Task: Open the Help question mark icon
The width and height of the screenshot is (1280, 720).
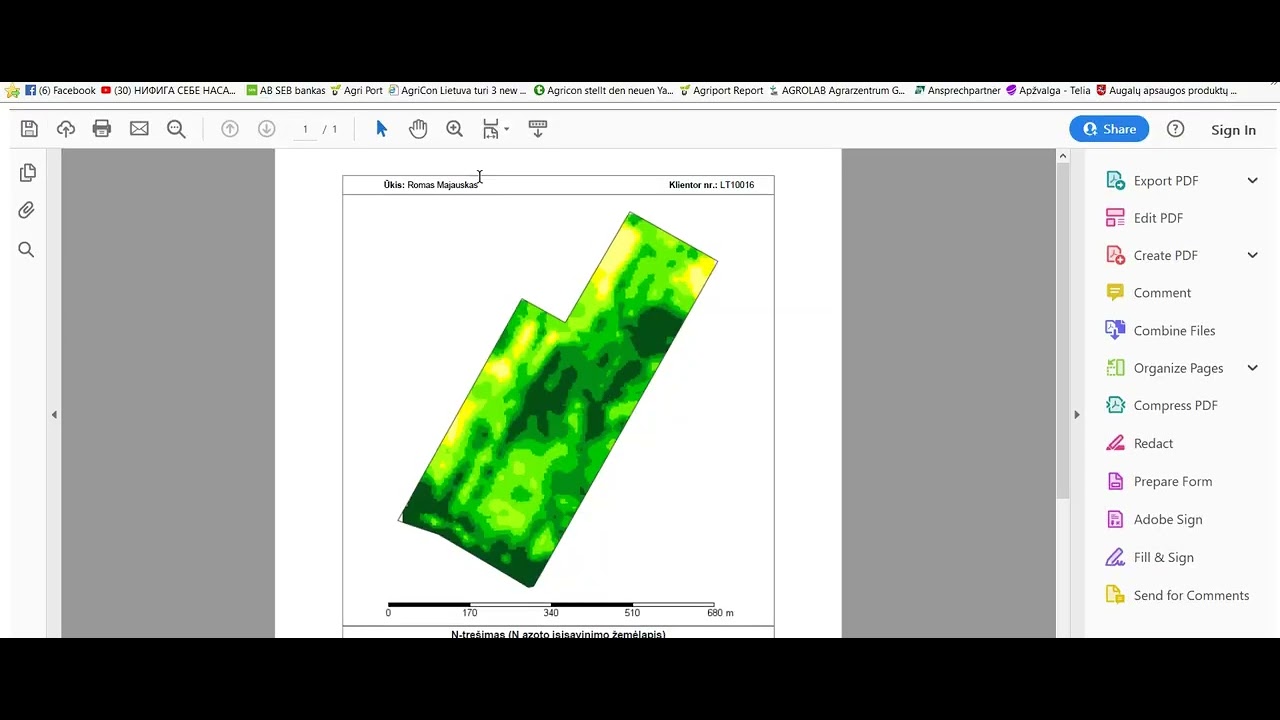Action: coord(1176,129)
